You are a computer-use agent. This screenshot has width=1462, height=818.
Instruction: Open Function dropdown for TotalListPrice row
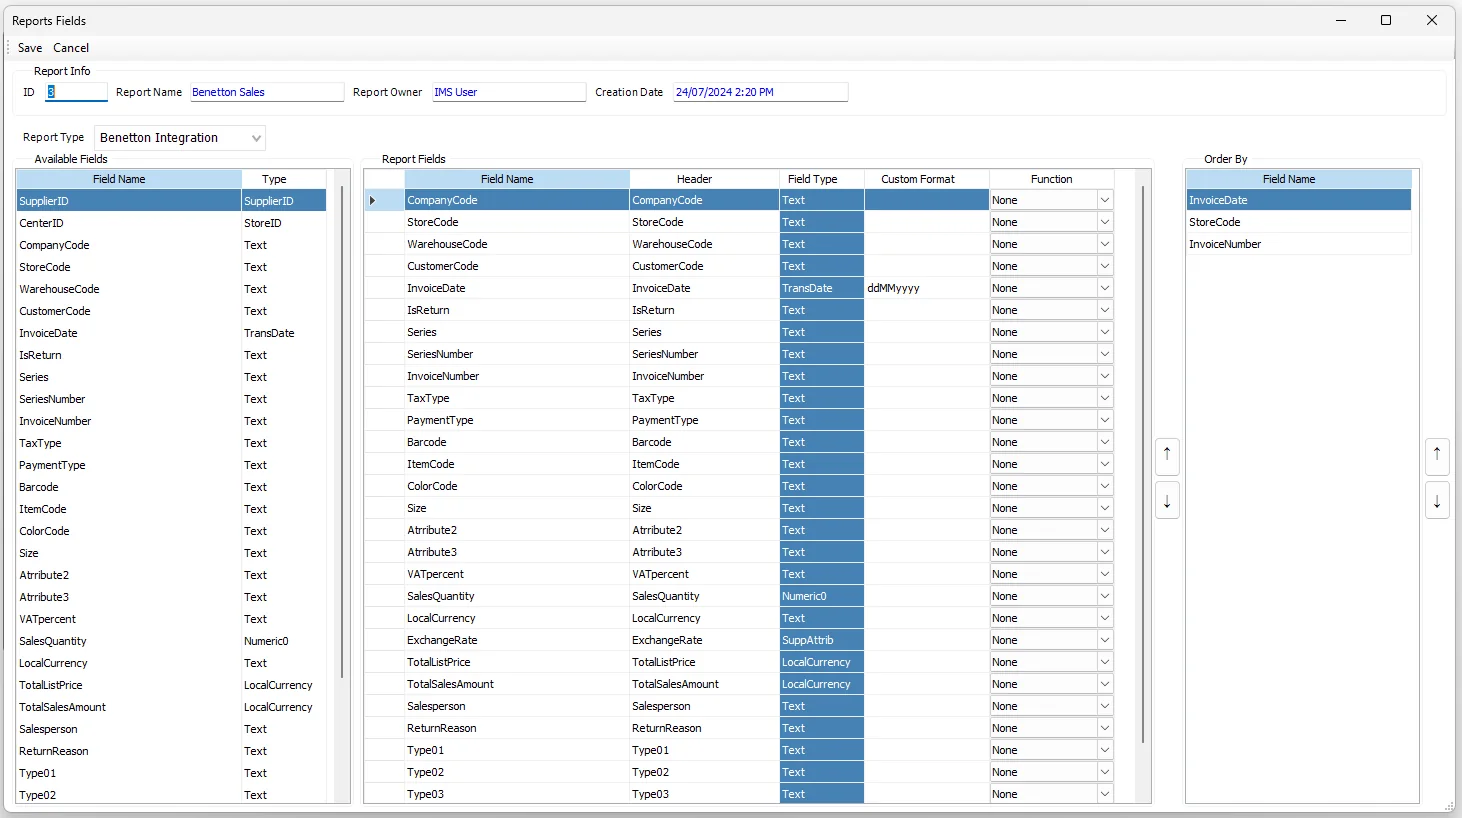[1105, 662]
